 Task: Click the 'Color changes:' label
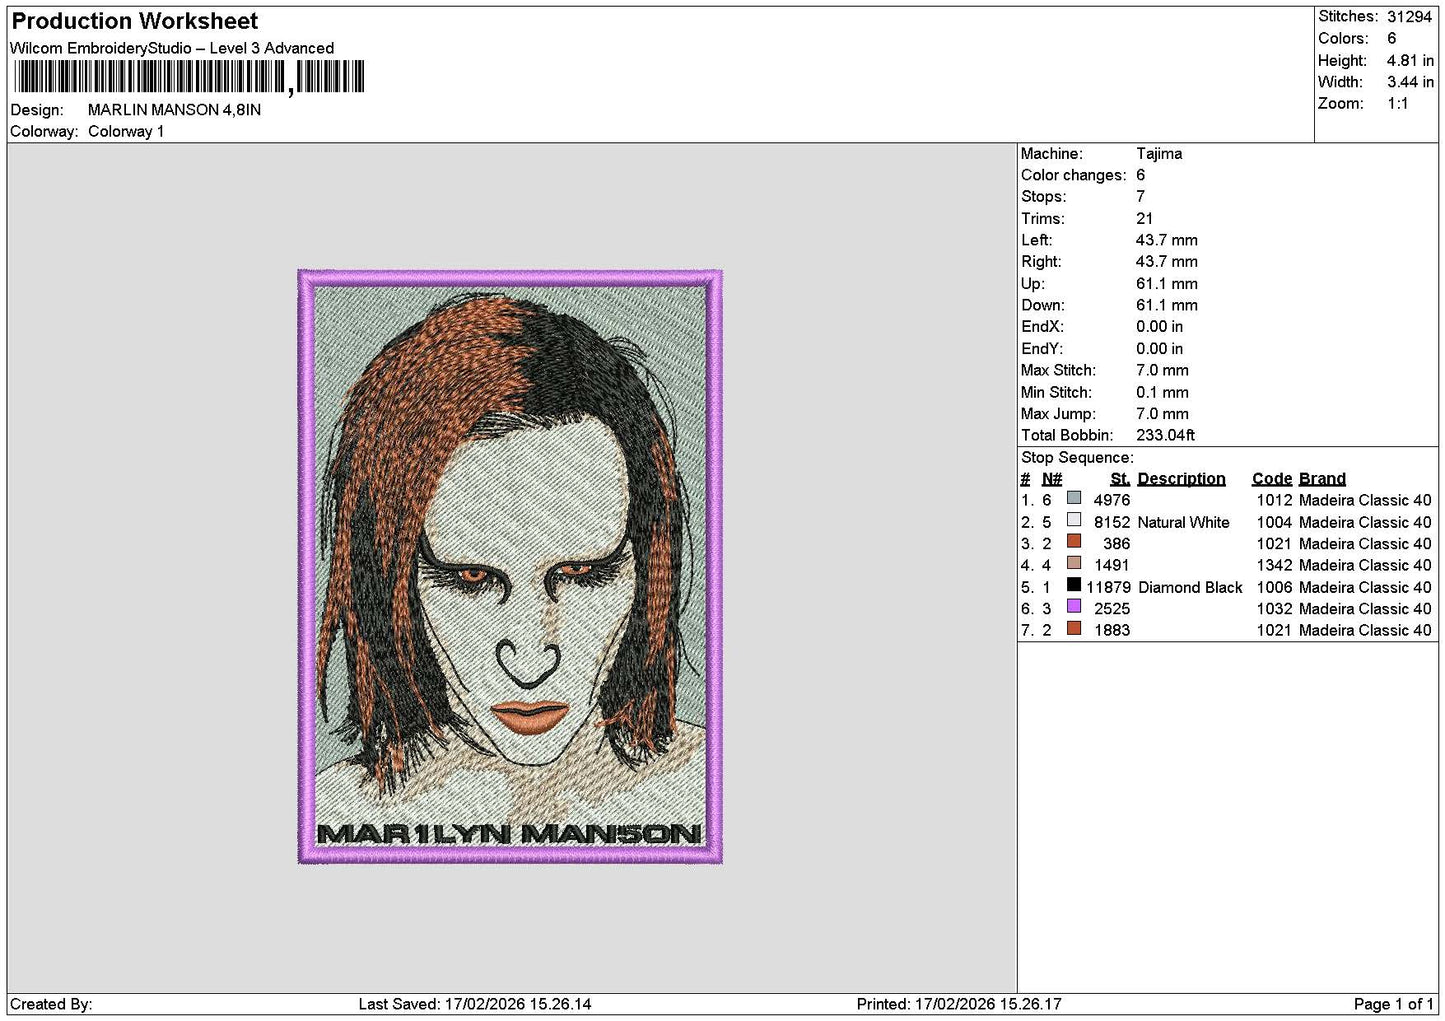click(x=1073, y=175)
